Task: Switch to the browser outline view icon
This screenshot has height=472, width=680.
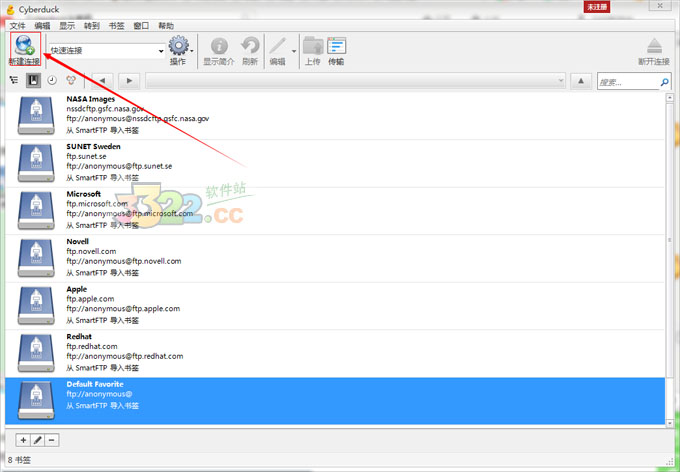Action: 14,80
